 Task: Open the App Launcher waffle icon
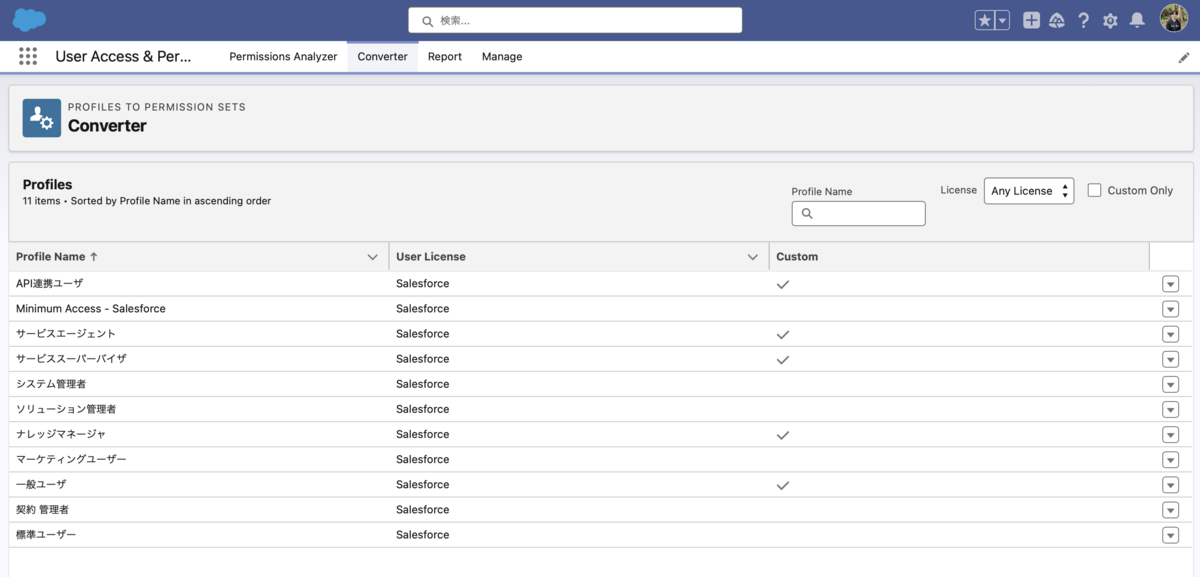point(27,56)
